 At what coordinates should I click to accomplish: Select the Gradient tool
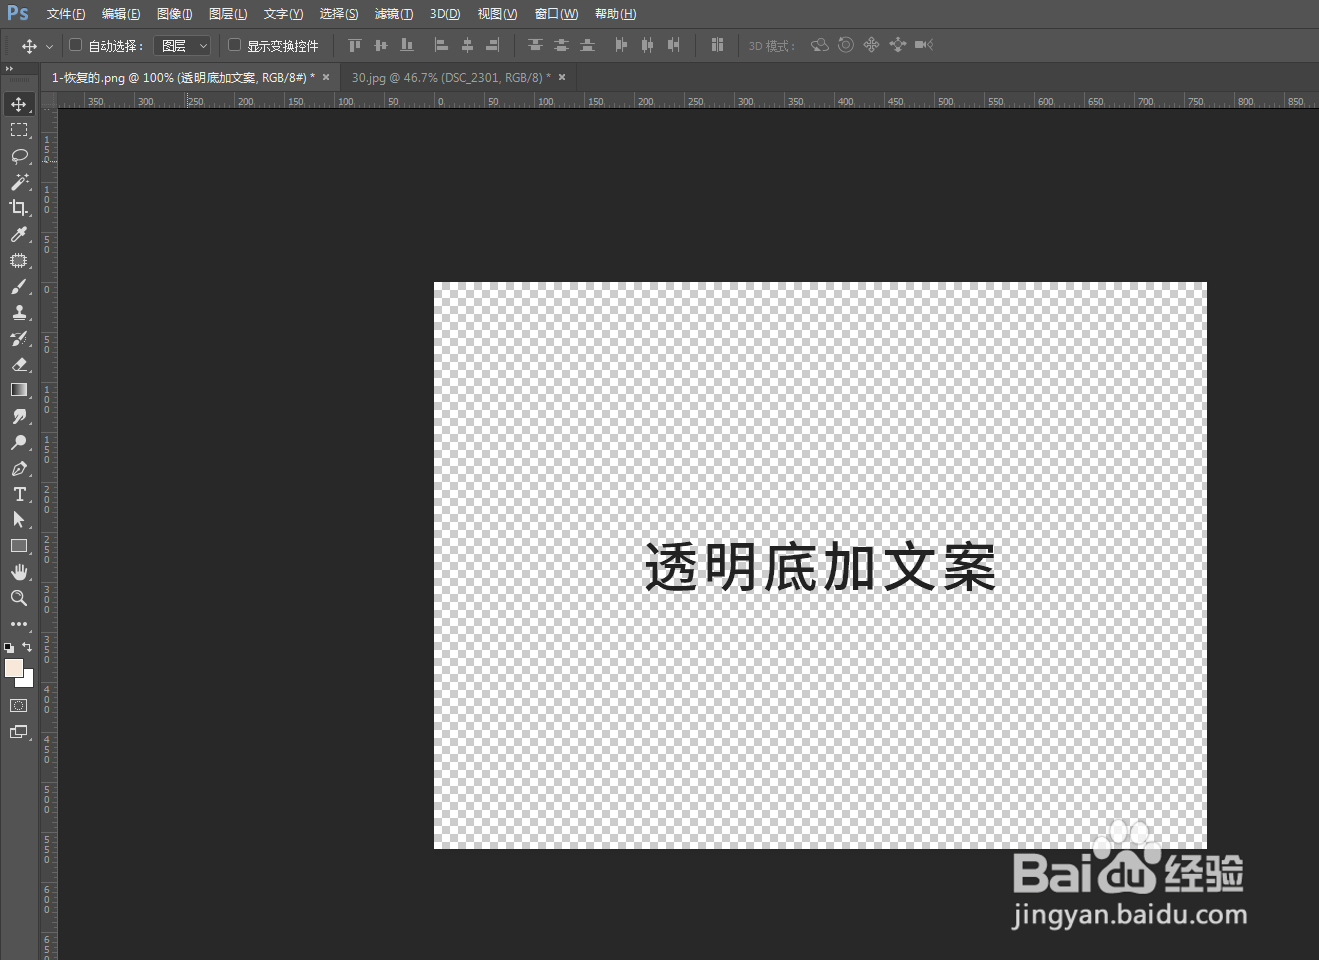point(19,390)
